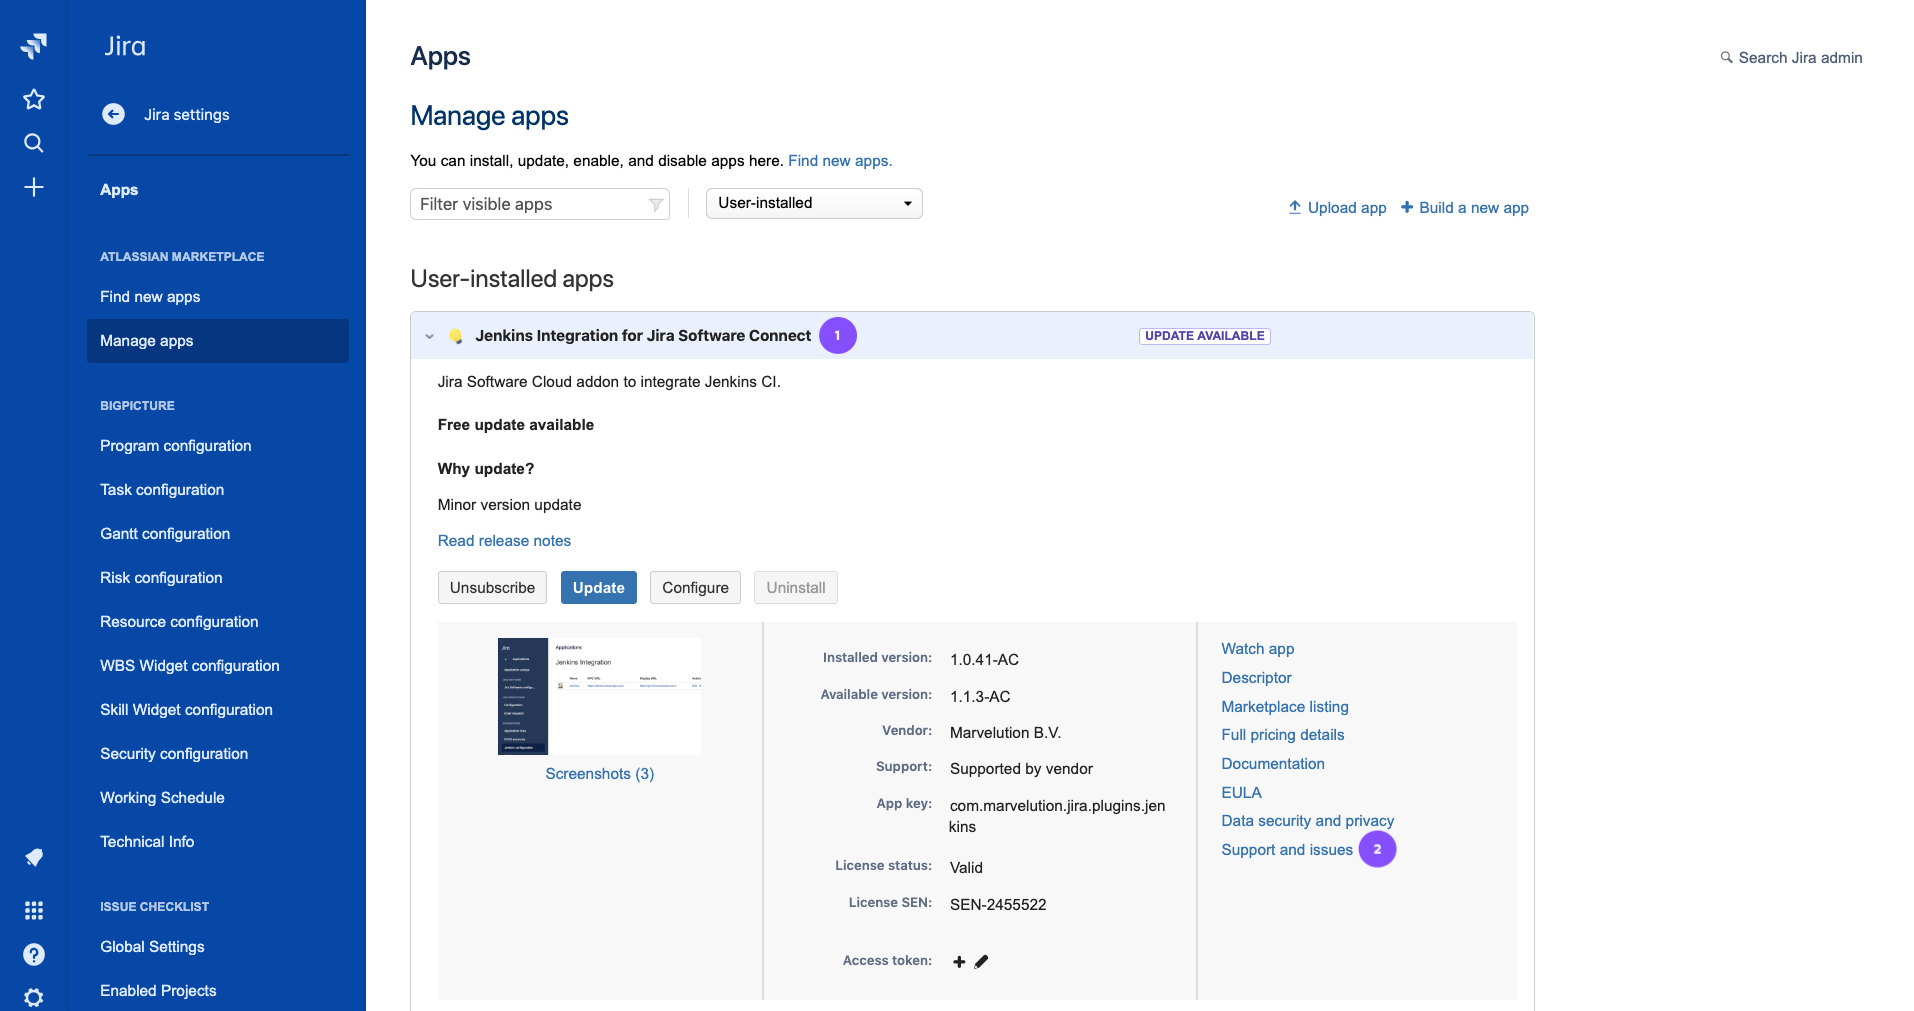The width and height of the screenshot is (1914, 1011).
Task: Open the app switcher grid icon
Action: coord(34,910)
